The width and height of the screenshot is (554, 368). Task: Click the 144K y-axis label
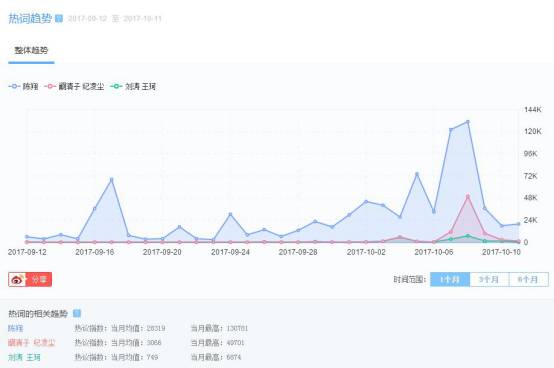532,109
